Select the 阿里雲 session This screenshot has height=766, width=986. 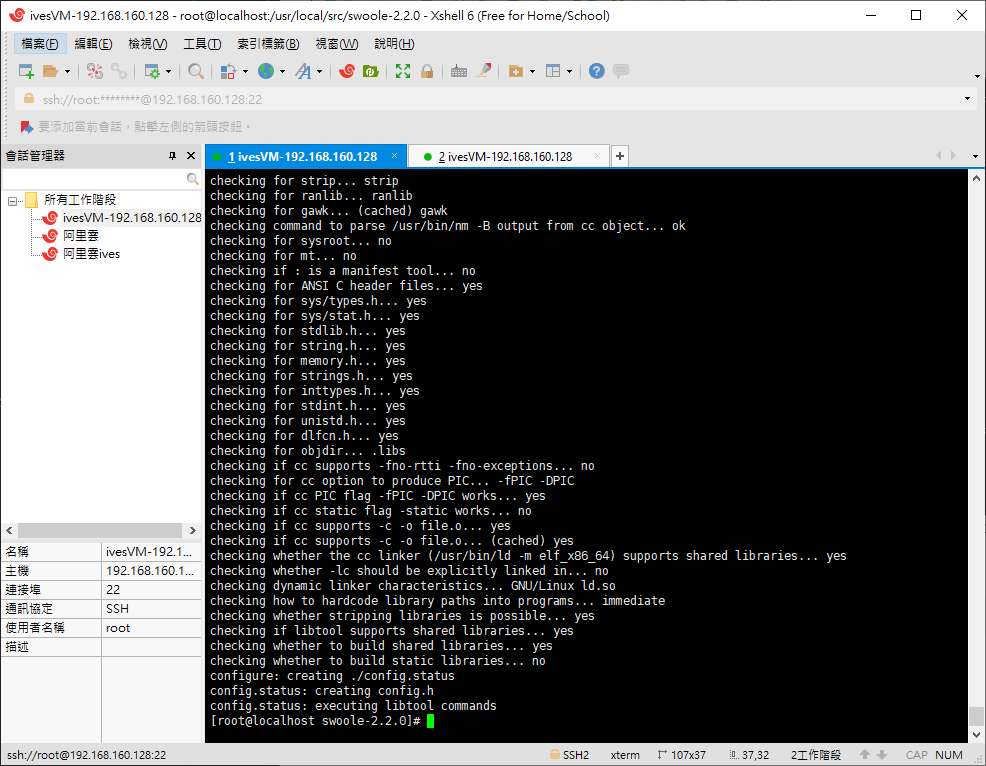(80, 236)
